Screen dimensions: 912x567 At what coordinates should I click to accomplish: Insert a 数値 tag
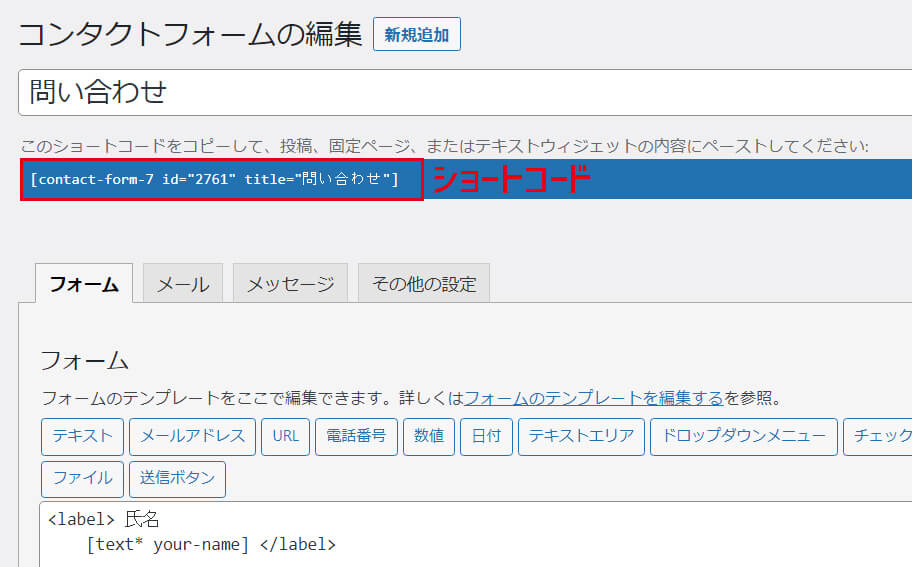coord(429,436)
